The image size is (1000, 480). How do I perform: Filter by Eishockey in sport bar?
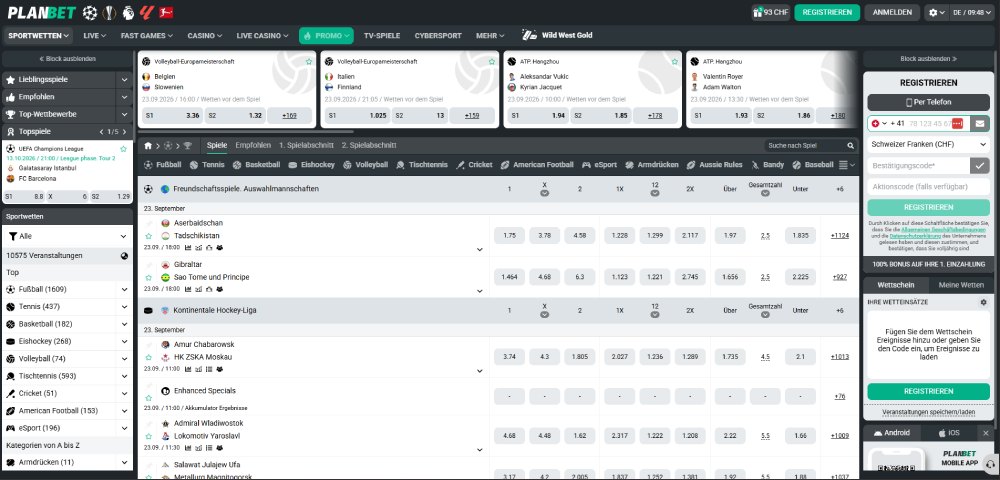click(x=311, y=164)
